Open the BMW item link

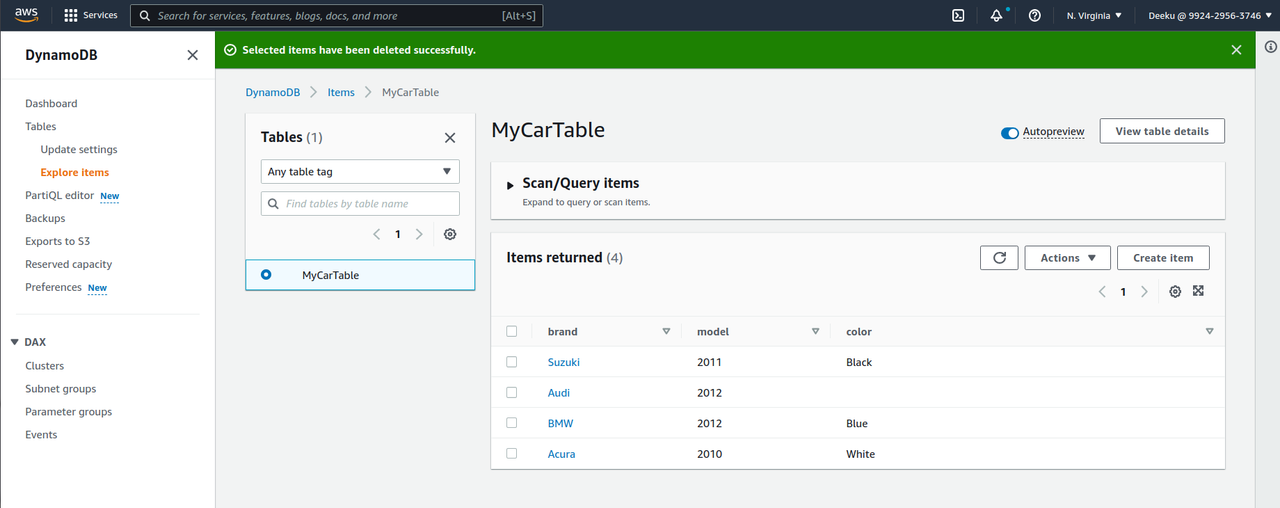561,424
